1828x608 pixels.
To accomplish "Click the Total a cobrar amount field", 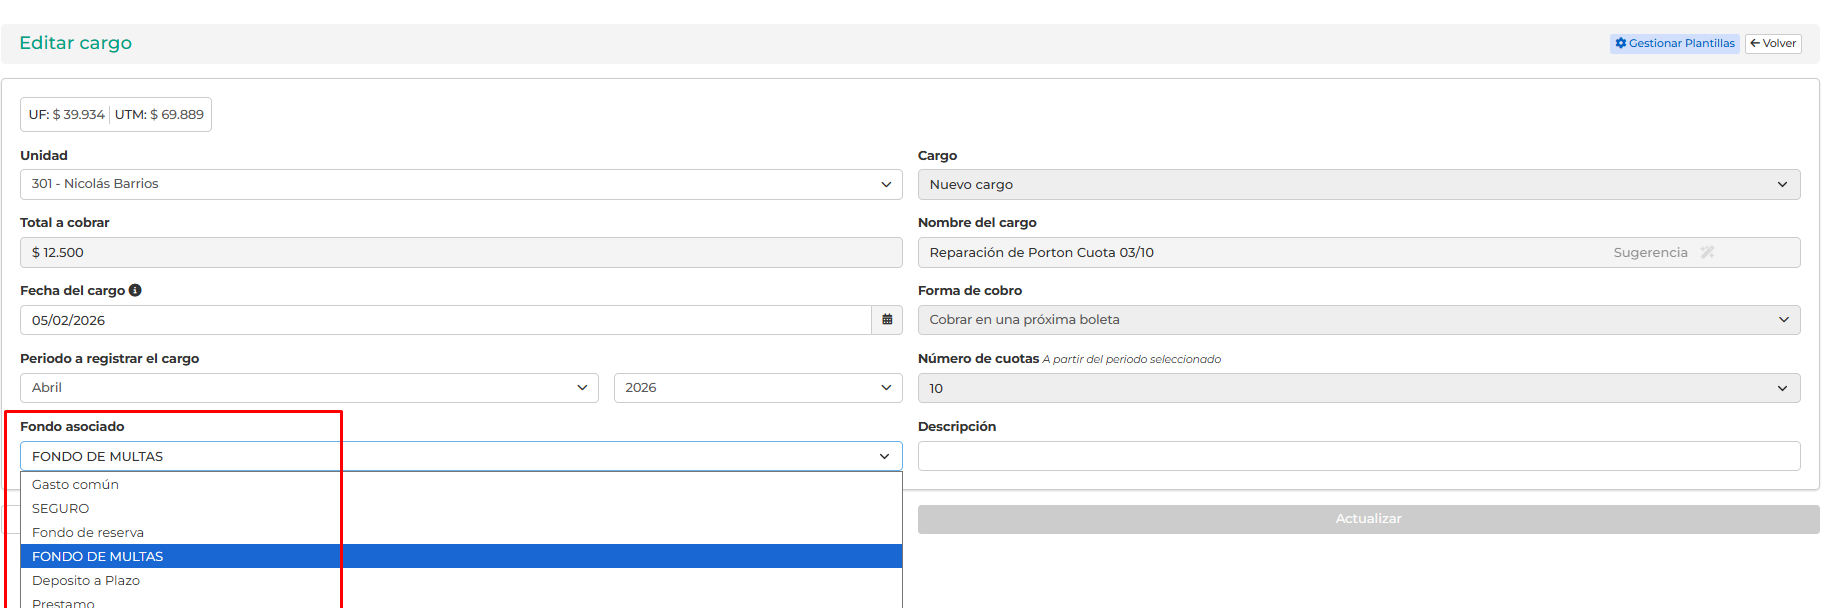I will tap(460, 252).
